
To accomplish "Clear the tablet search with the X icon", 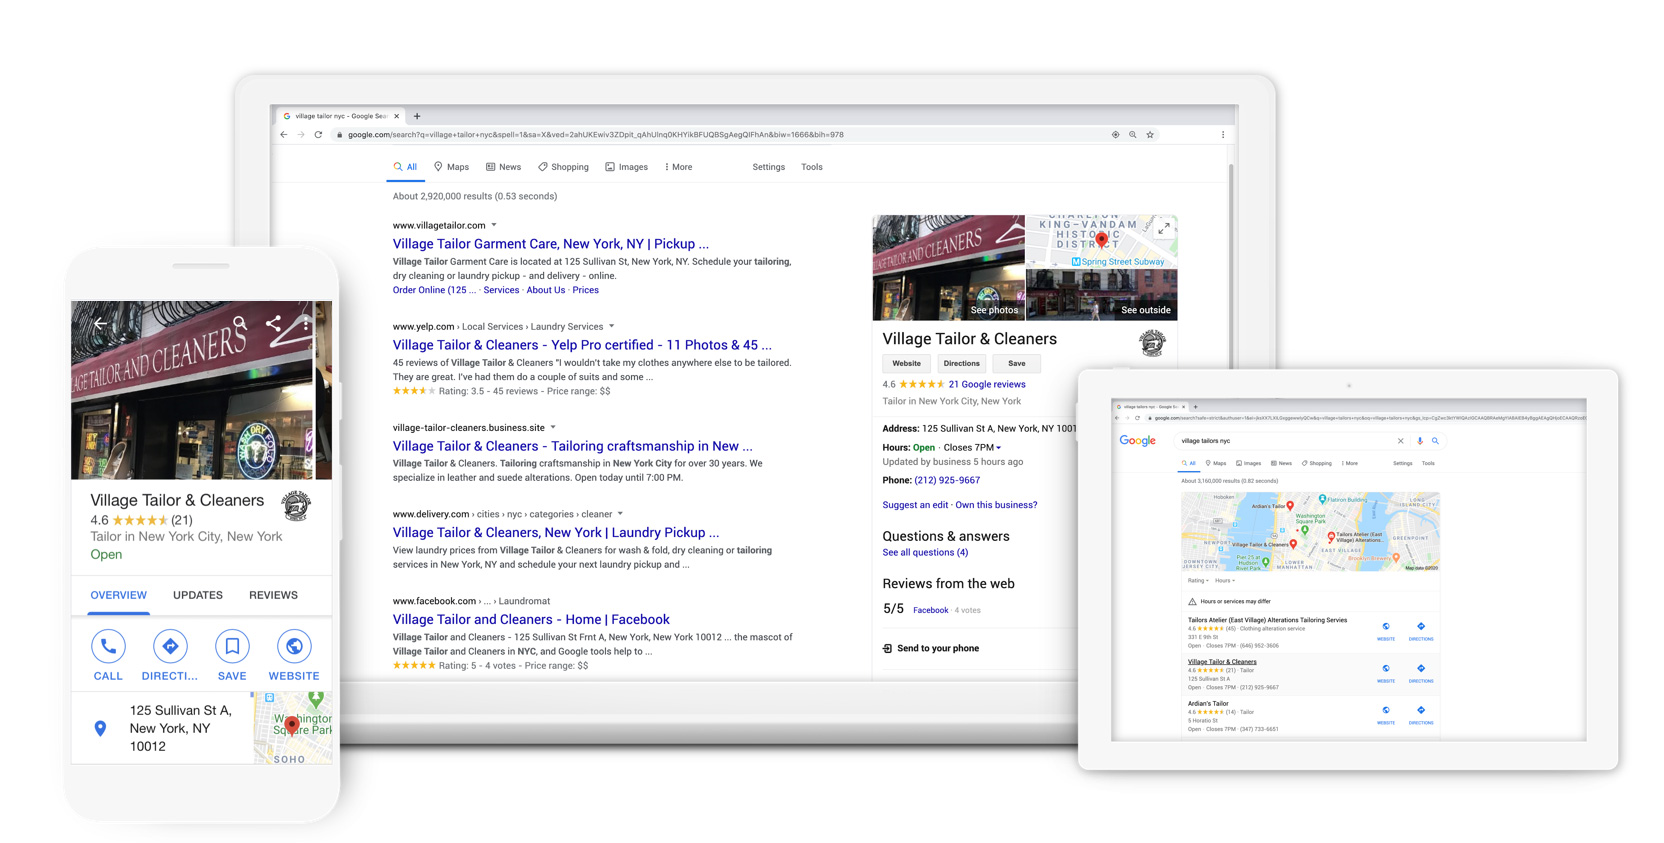I will click(x=1400, y=441).
